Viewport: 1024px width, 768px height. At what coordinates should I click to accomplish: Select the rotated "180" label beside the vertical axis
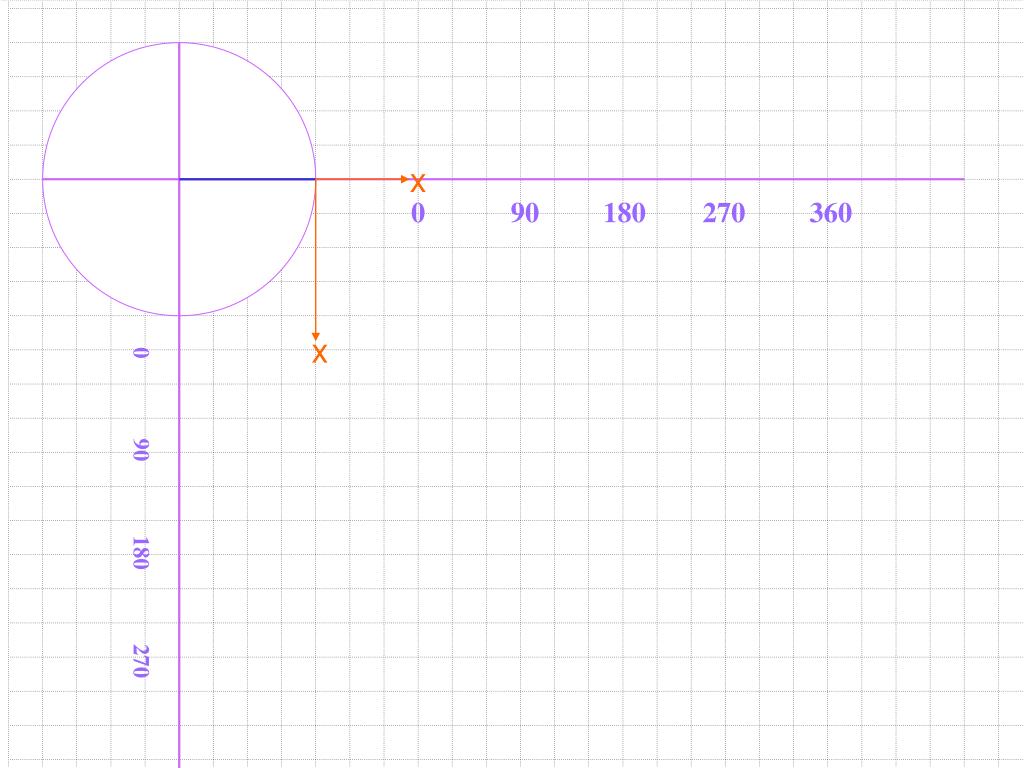point(140,553)
